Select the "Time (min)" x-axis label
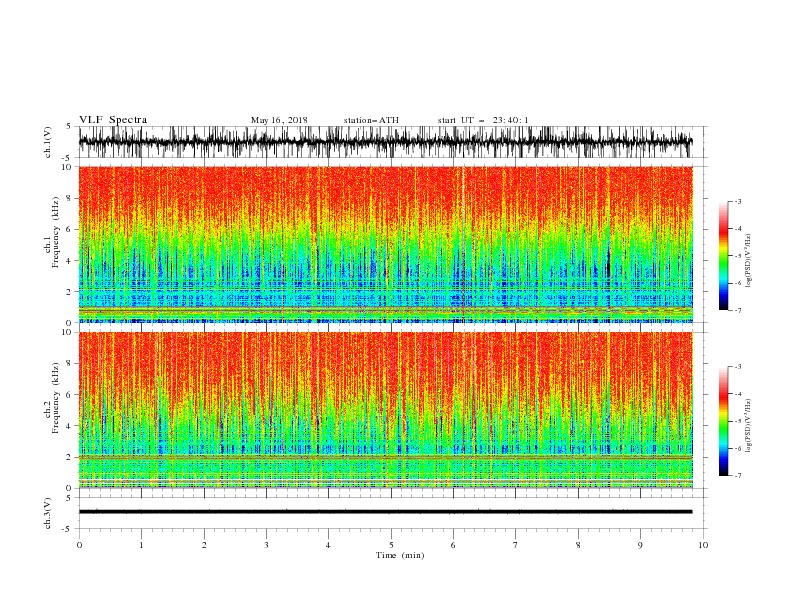This screenshot has height=612, width=792. [x=400, y=555]
